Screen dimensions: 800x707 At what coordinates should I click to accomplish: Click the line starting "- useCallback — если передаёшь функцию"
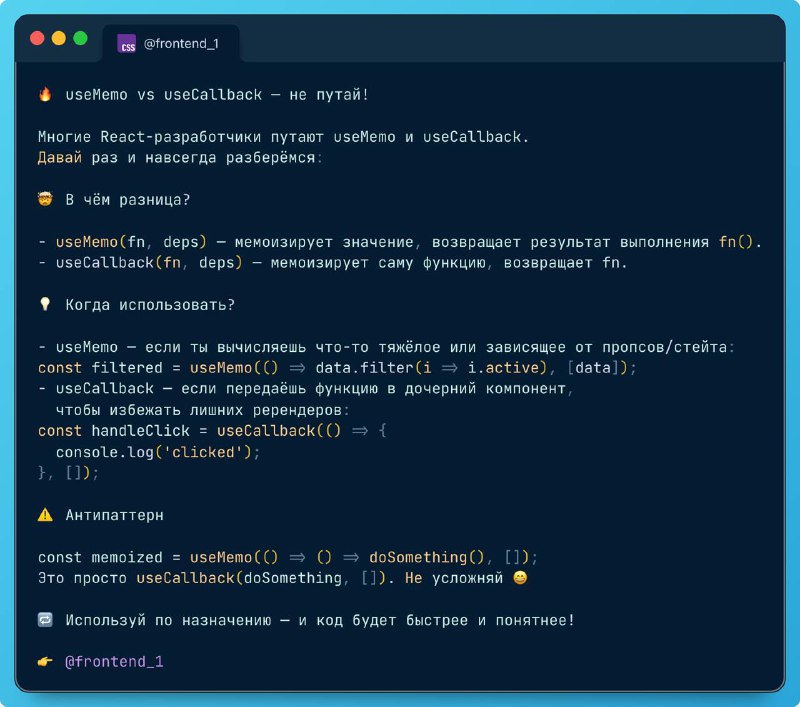click(x=306, y=389)
